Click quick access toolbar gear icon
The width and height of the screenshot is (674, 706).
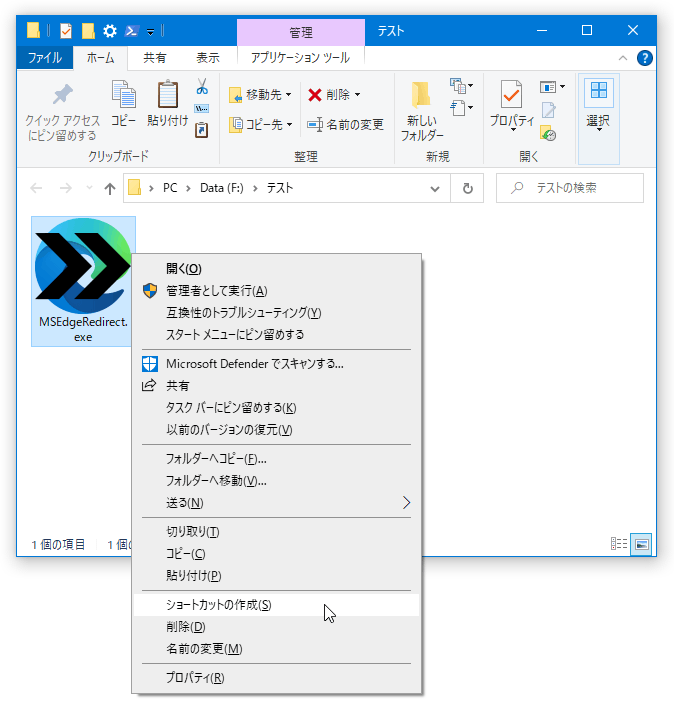coord(109,31)
